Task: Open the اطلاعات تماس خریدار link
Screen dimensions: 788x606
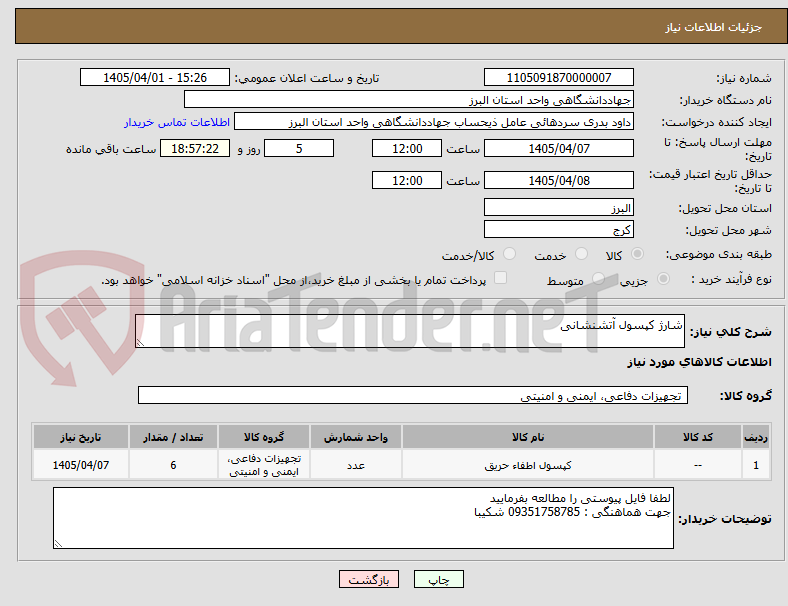Action: tap(177, 122)
